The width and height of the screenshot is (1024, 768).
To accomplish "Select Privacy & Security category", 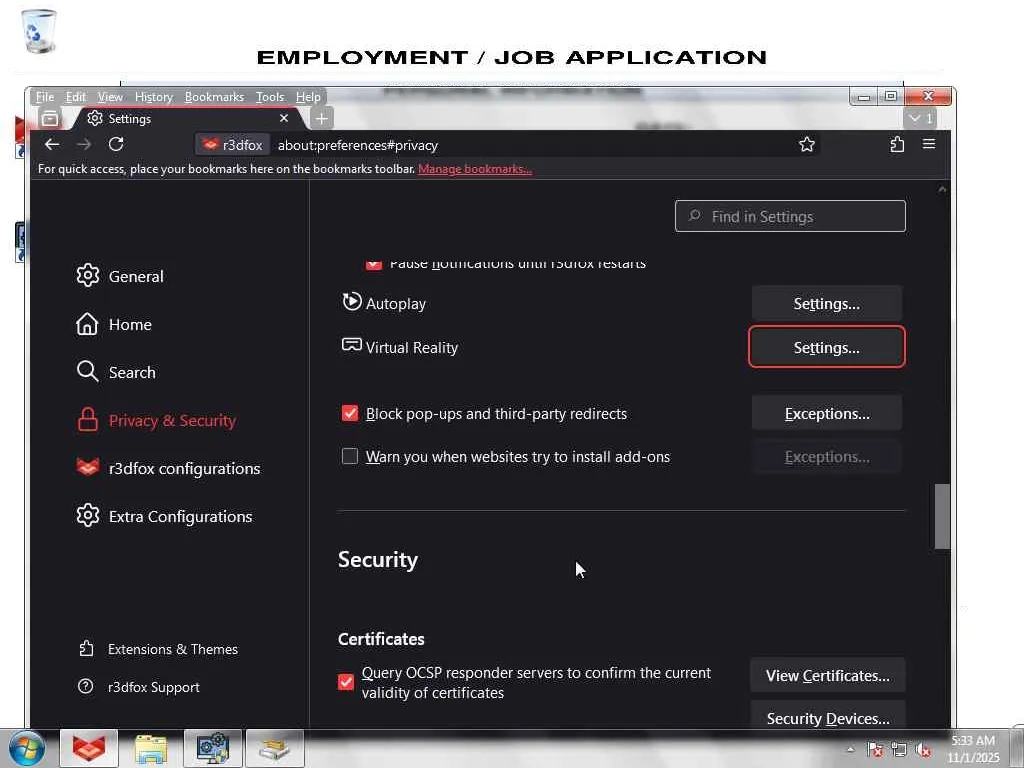I will (x=157, y=421).
